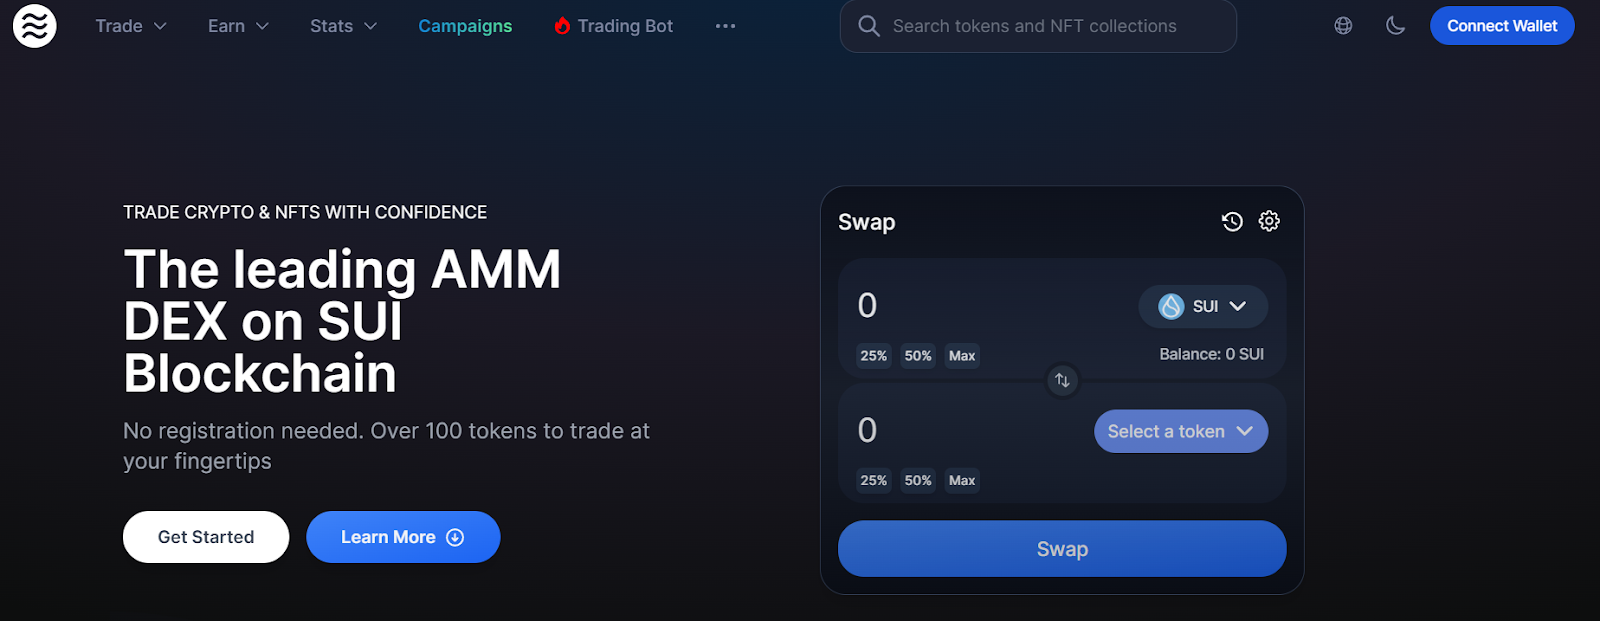Click the blue Swap button
This screenshot has width=1600, height=621.
pos(1062,549)
